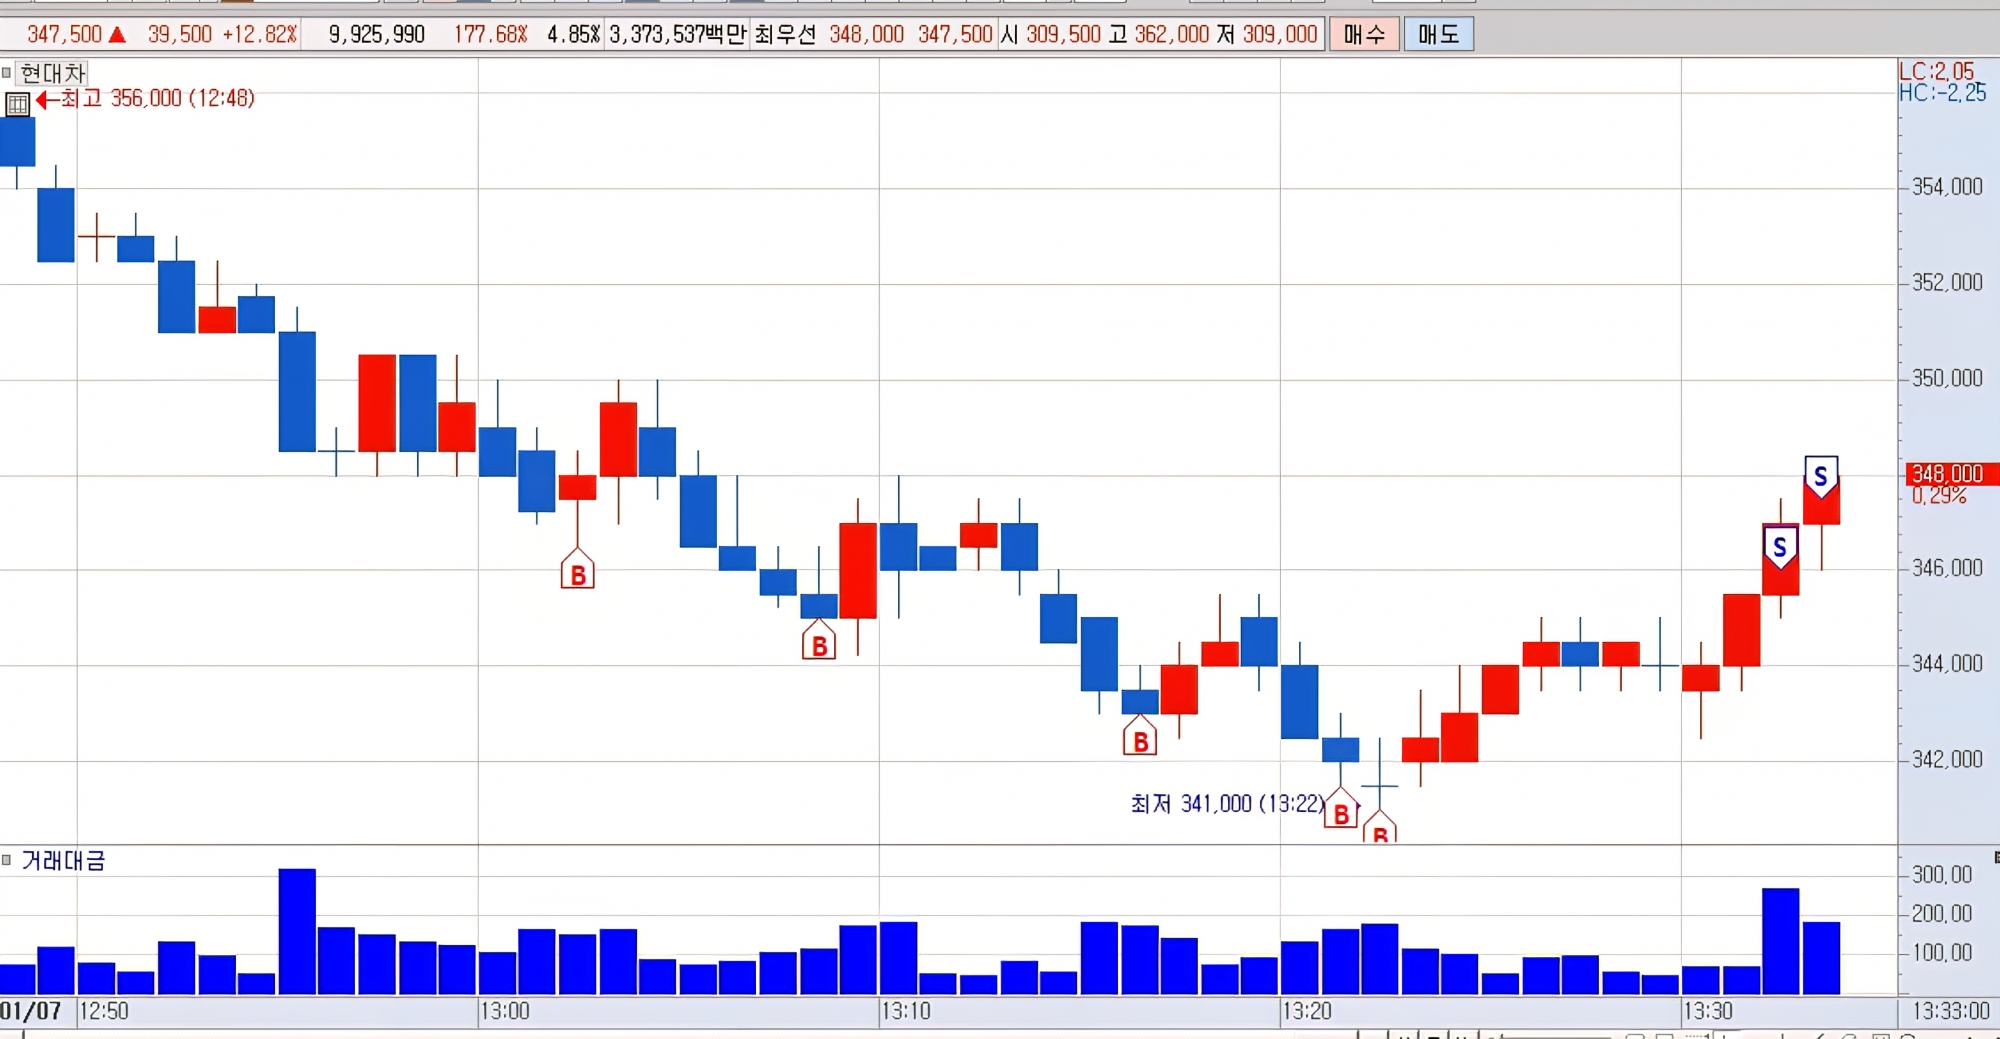Click the 매도 sell button

pos(1438,35)
